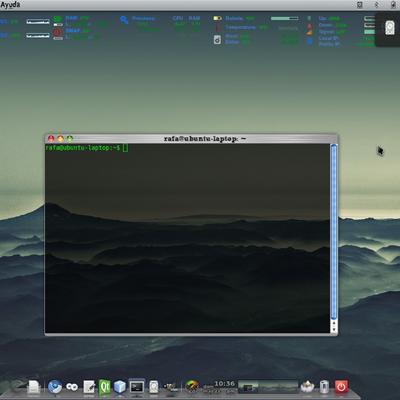Open the text editor dock icon
Viewport: 400px width, 400px height.
[89, 387]
